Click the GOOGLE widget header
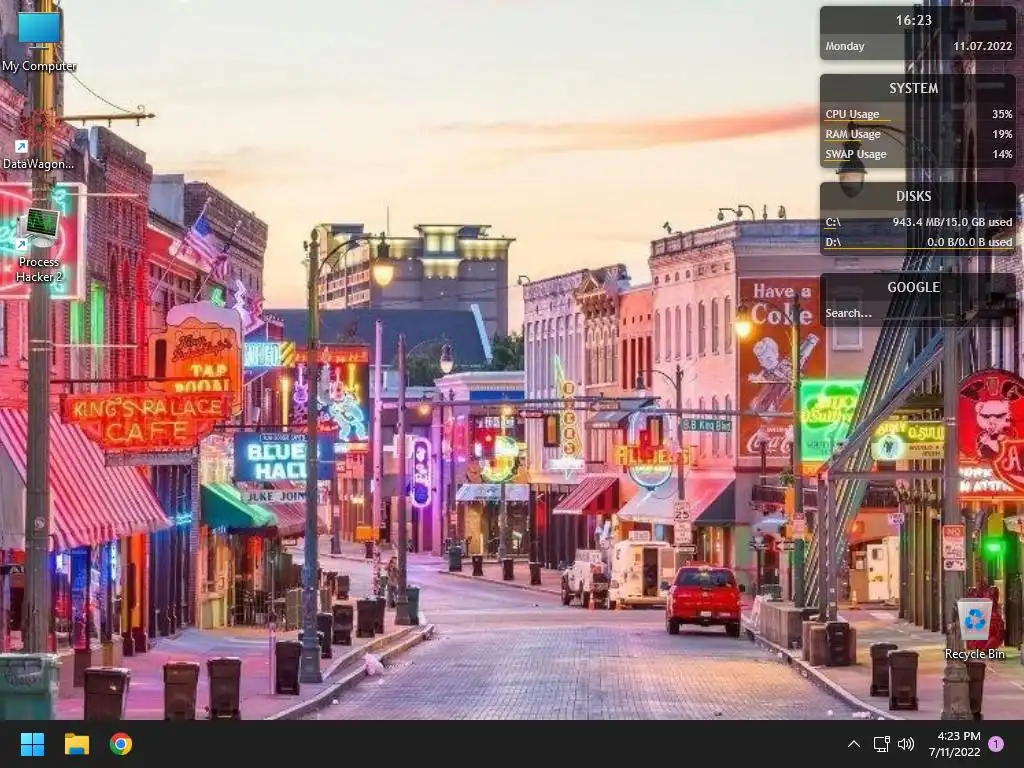The height and width of the screenshot is (768, 1024). point(914,287)
